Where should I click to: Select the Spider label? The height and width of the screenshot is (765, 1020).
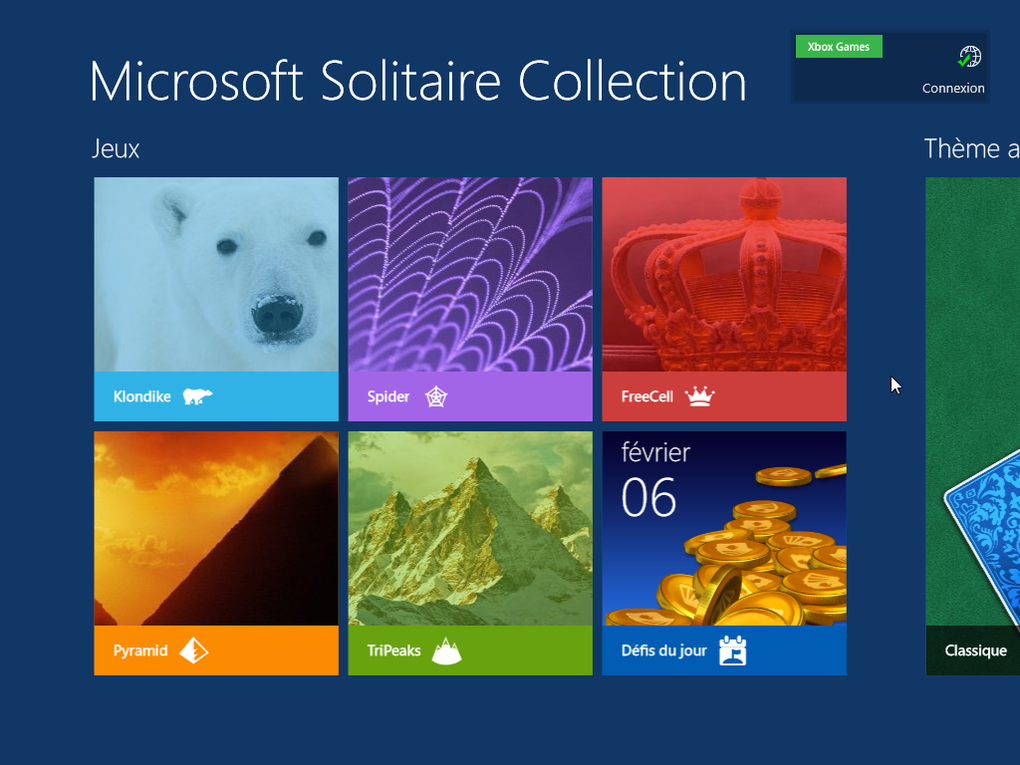click(388, 397)
